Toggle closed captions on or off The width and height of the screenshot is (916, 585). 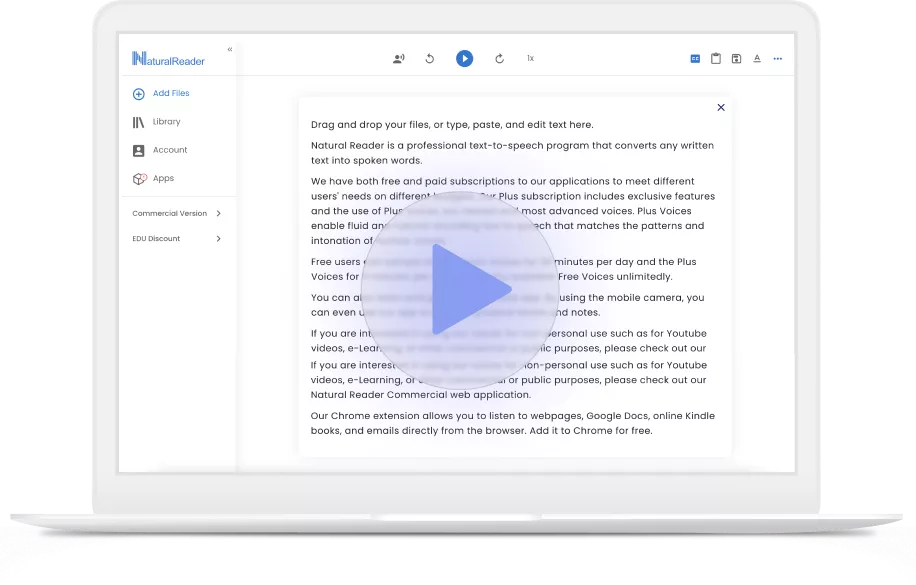(x=694, y=58)
